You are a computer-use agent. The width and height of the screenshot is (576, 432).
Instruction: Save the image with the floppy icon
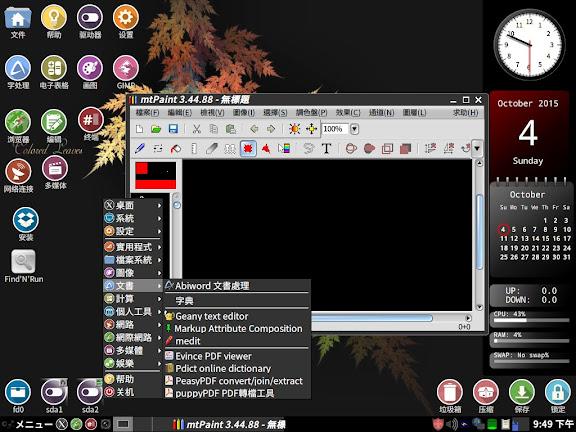click(173, 129)
